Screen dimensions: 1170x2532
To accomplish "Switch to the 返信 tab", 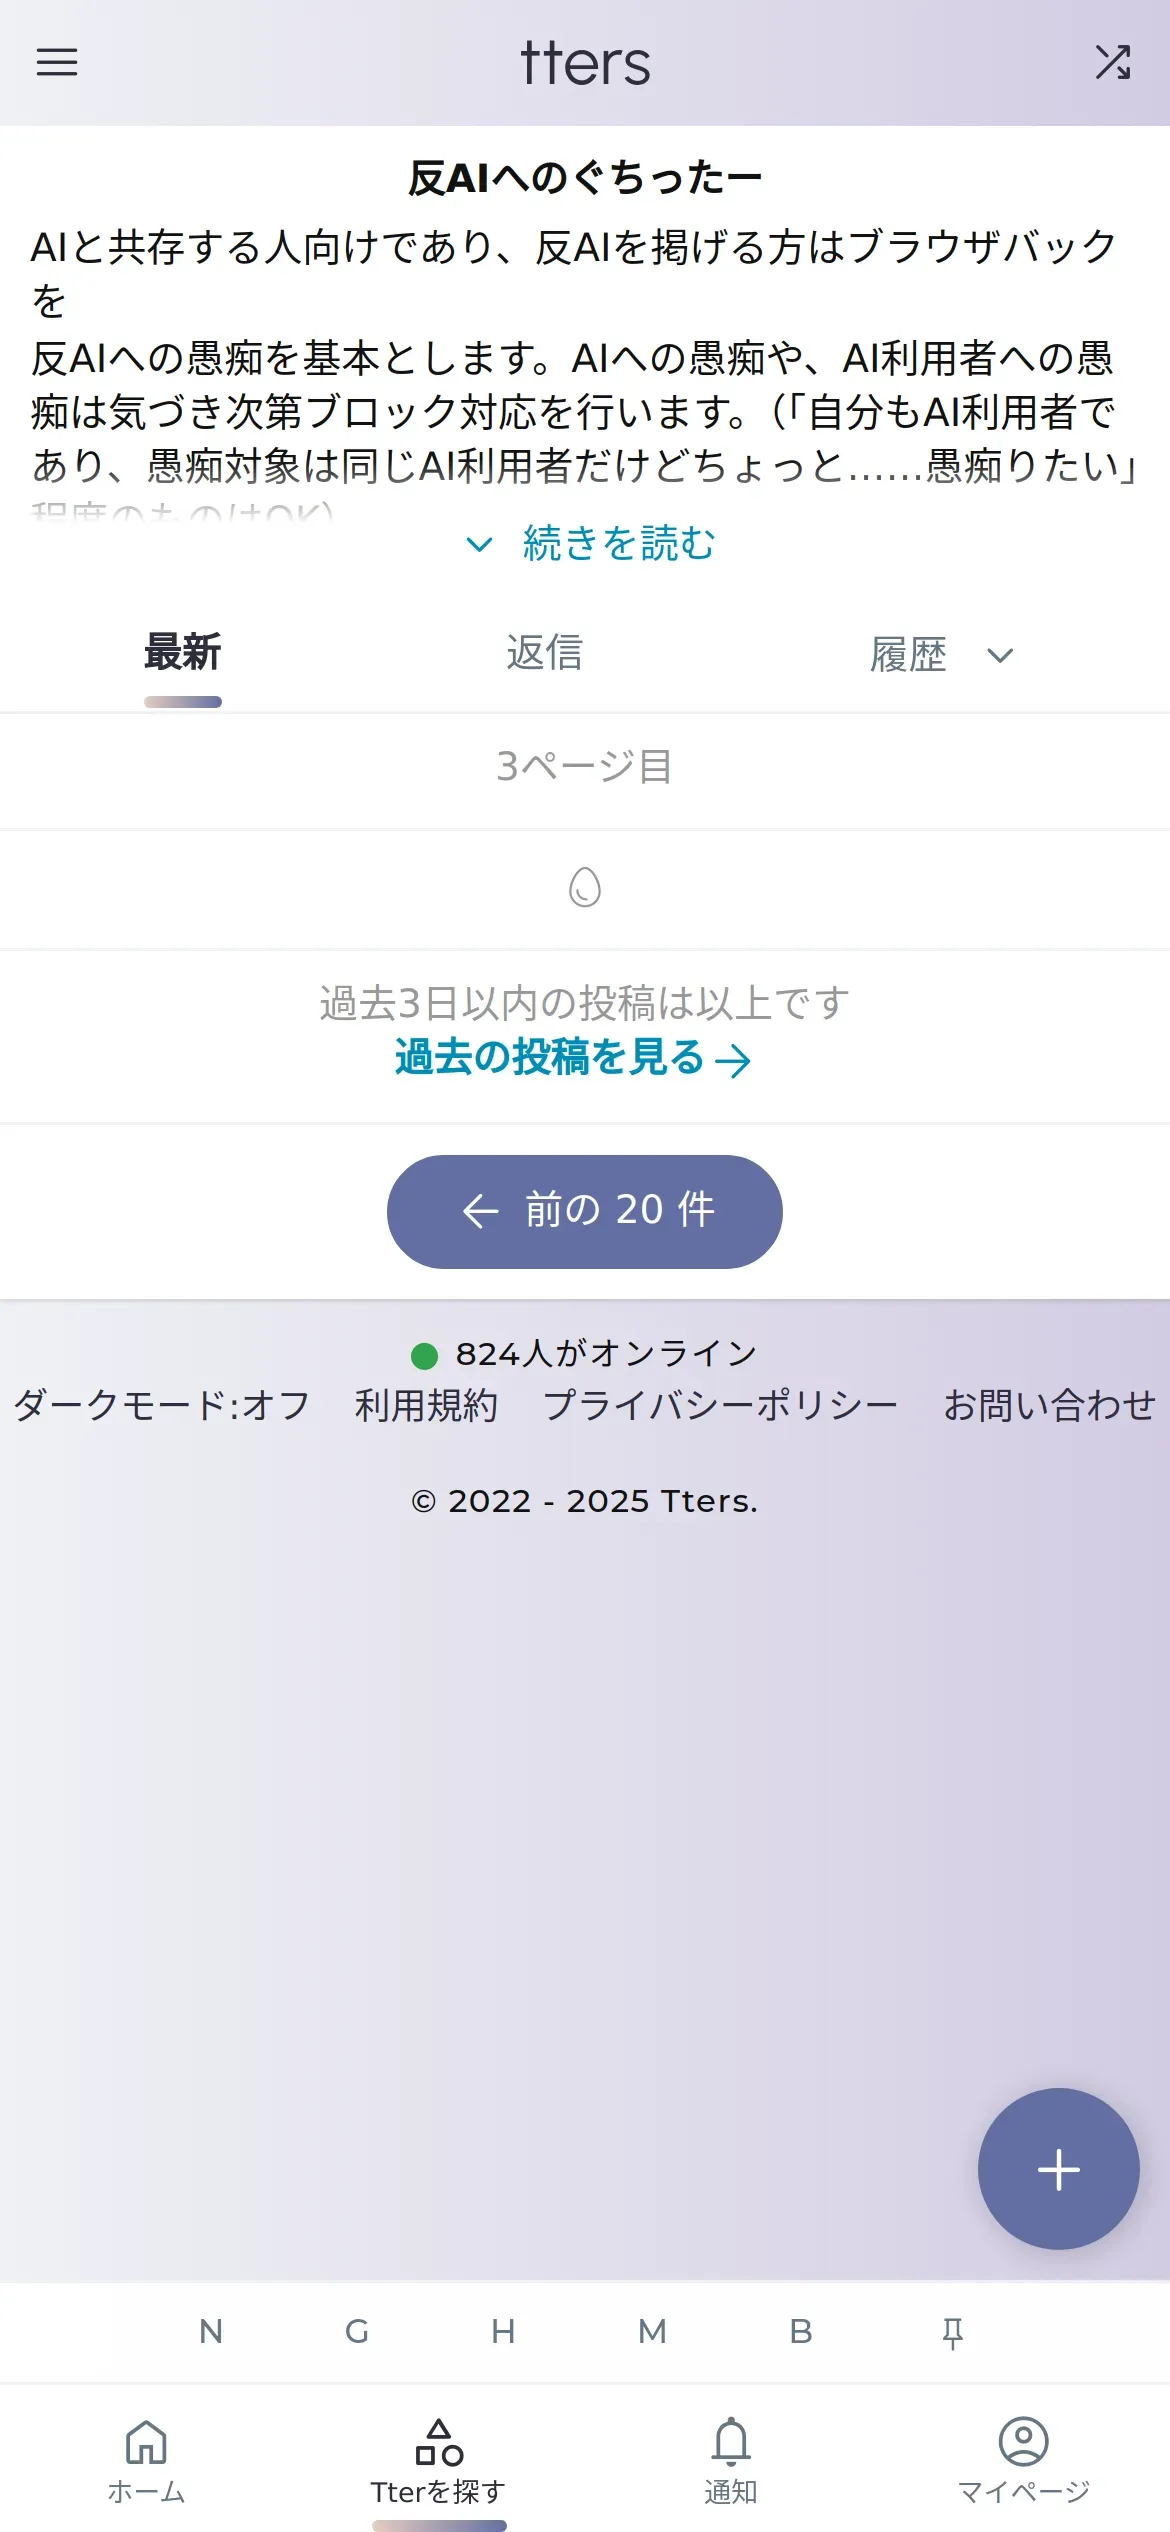I will [x=544, y=653].
